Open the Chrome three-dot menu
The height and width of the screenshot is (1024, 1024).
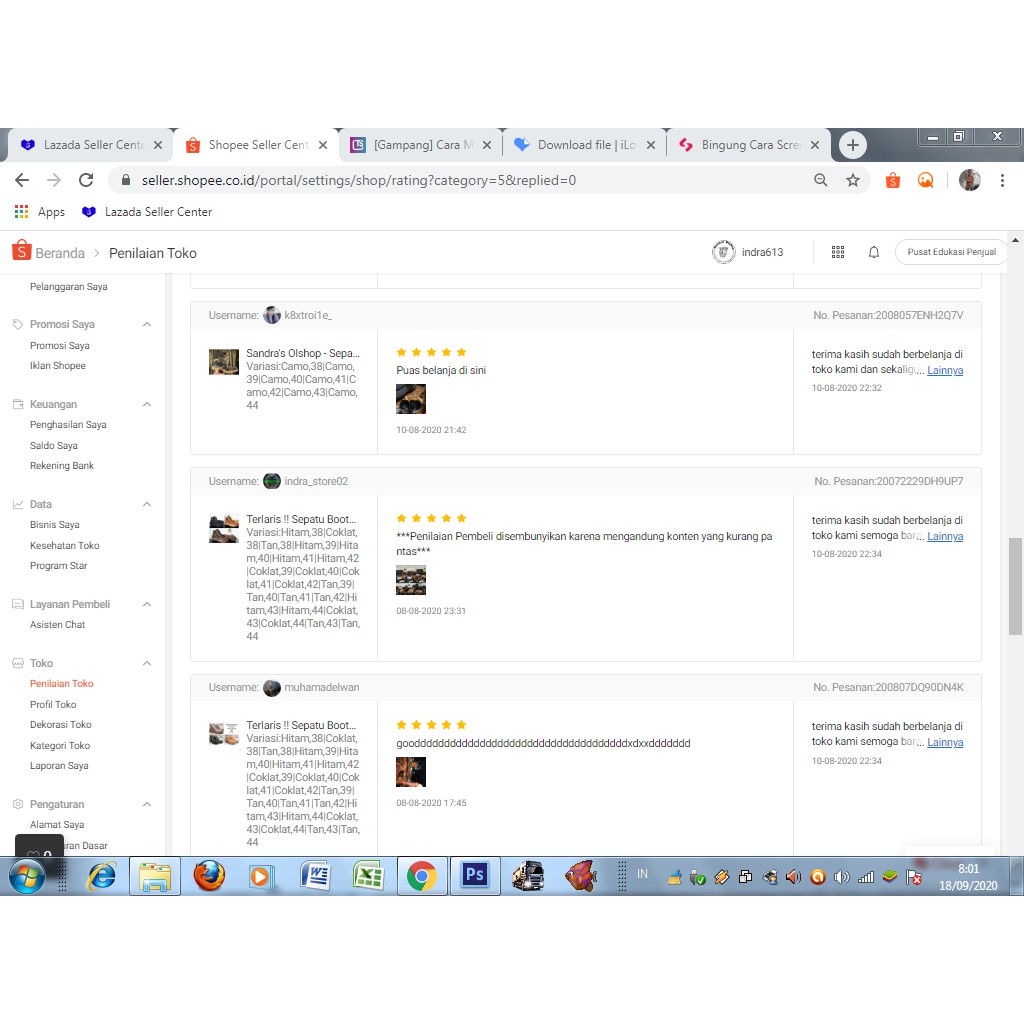click(1002, 180)
